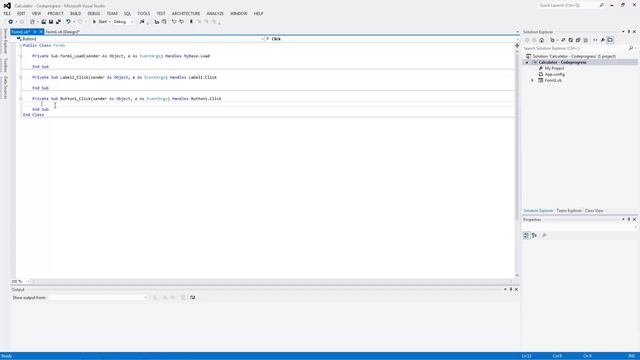This screenshot has height=360, width=640.
Task: Open the DEBUG menu
Action: tap(93, 13)
